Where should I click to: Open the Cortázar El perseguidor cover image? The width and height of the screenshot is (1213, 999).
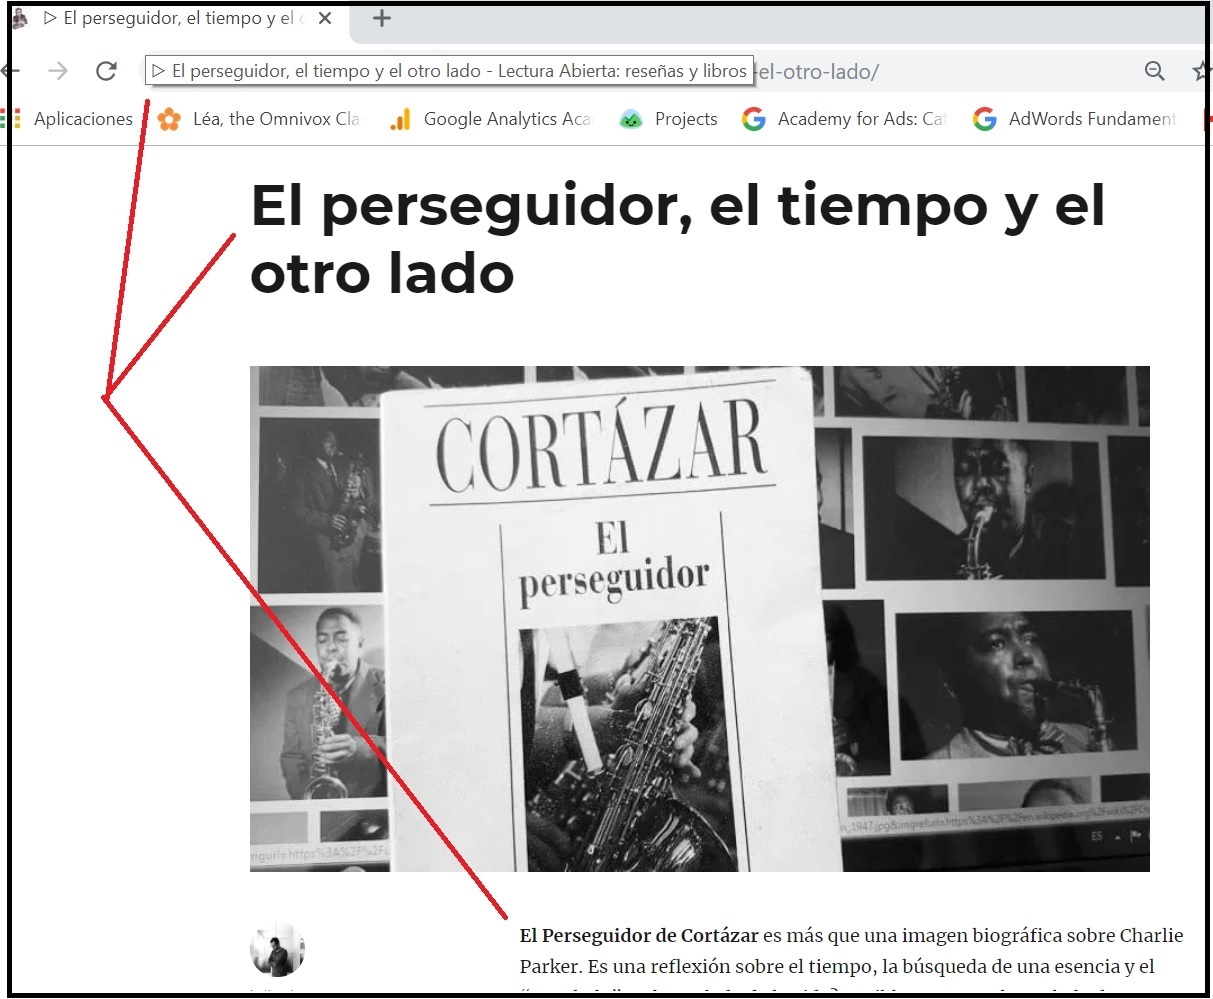coord(700,618)
